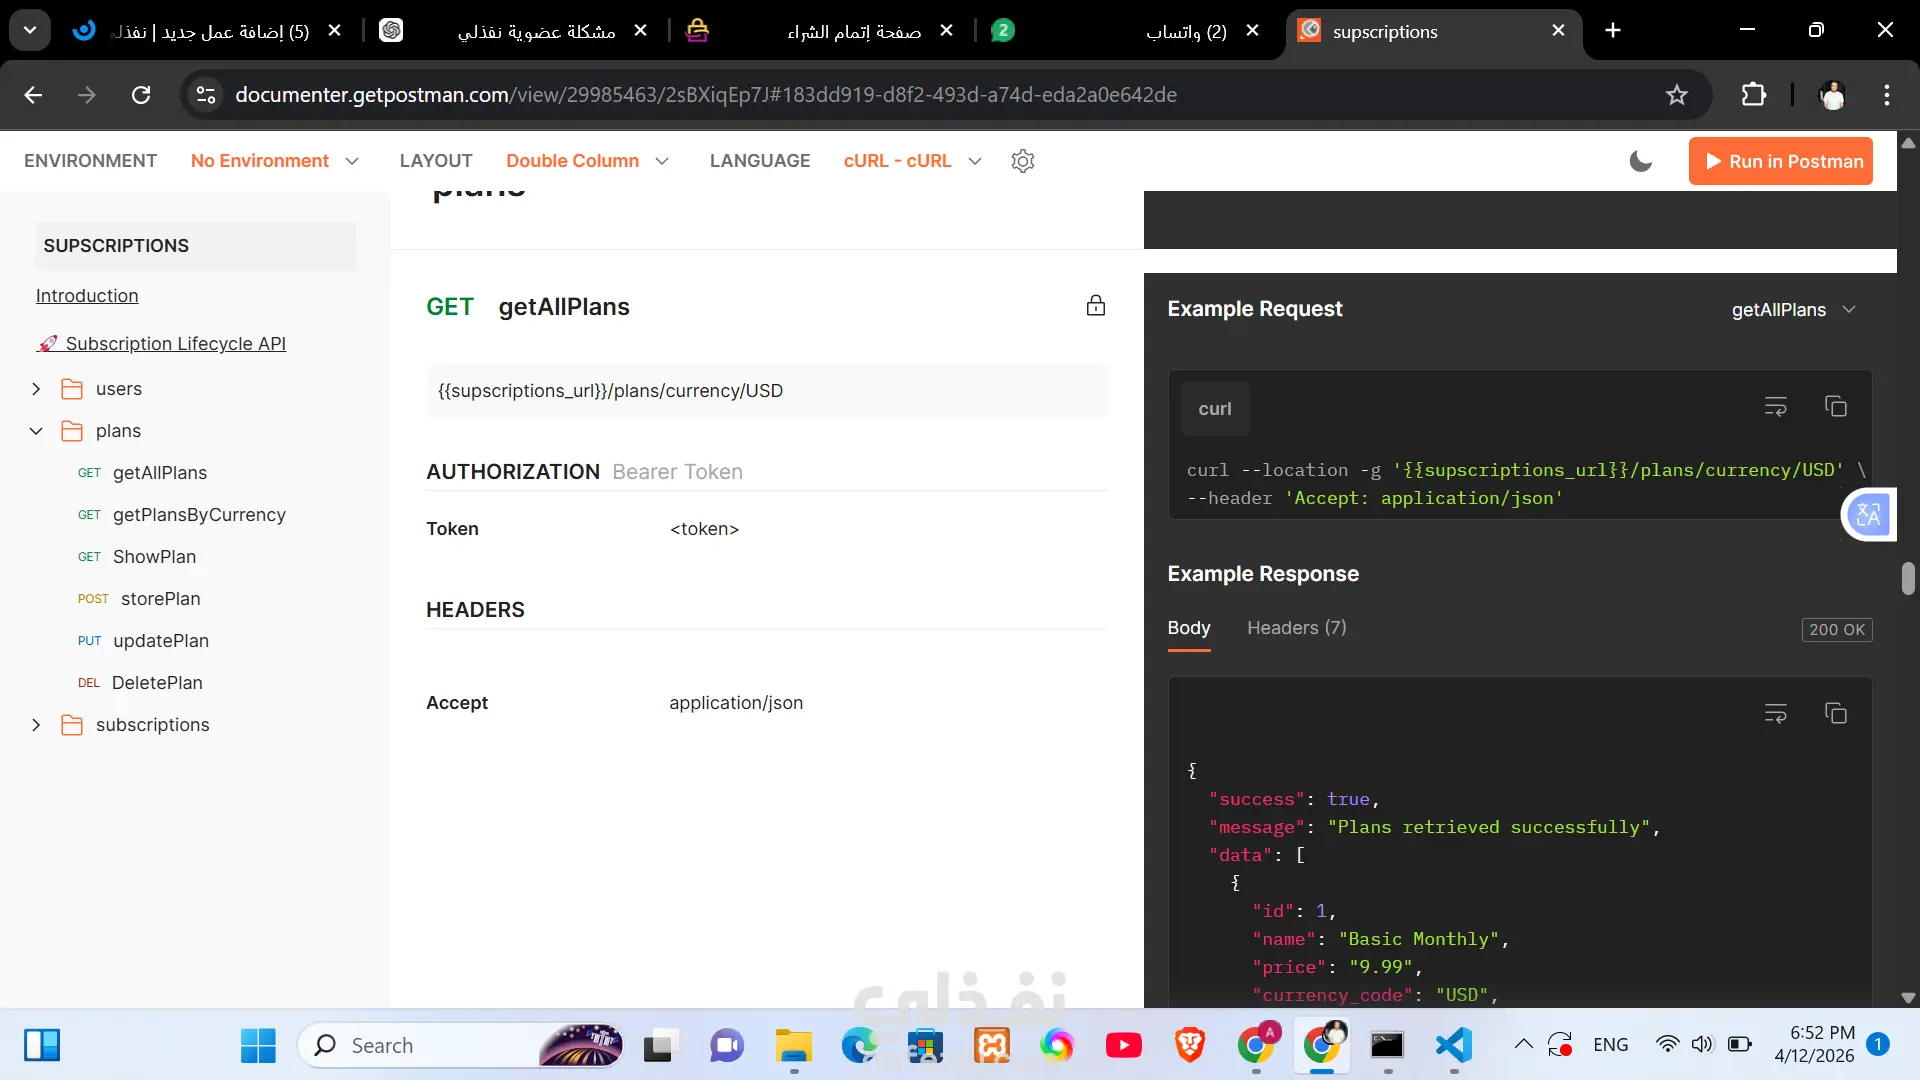Open Visual Studio Code from taskbar
1920x1080 pixels.
[x=1453, y=1045]
